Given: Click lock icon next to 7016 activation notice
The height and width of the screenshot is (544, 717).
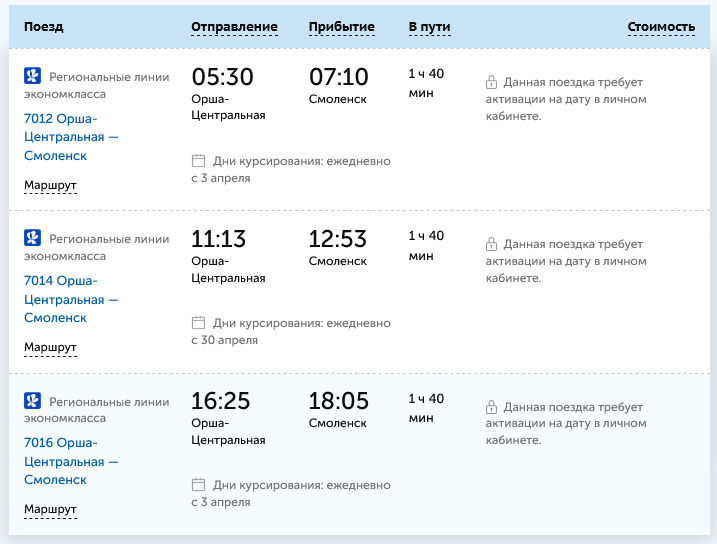Looking at the screenshot, I should (x=491, y=405).
